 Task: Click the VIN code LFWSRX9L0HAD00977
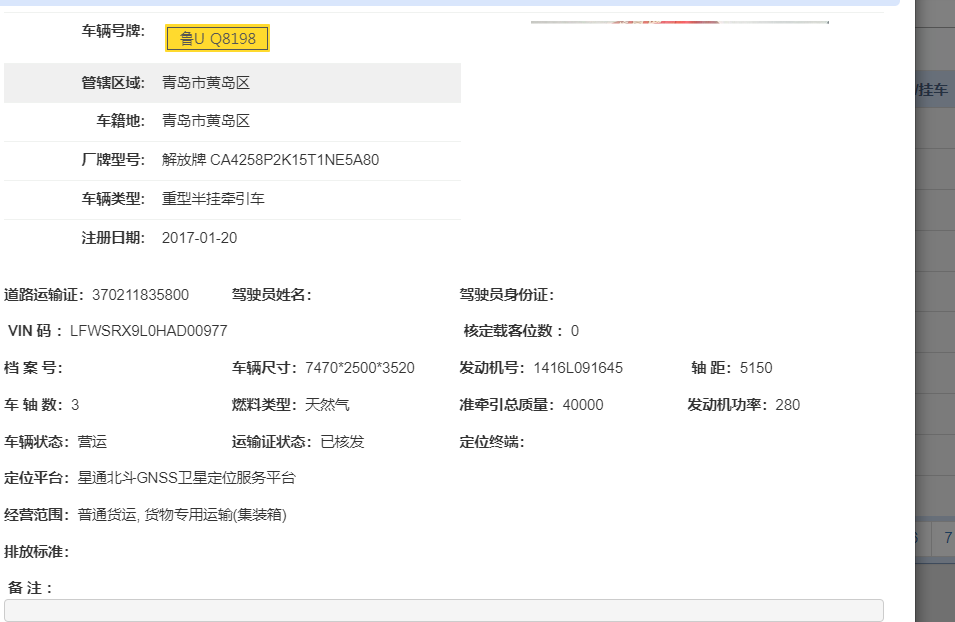click(148, 331)
